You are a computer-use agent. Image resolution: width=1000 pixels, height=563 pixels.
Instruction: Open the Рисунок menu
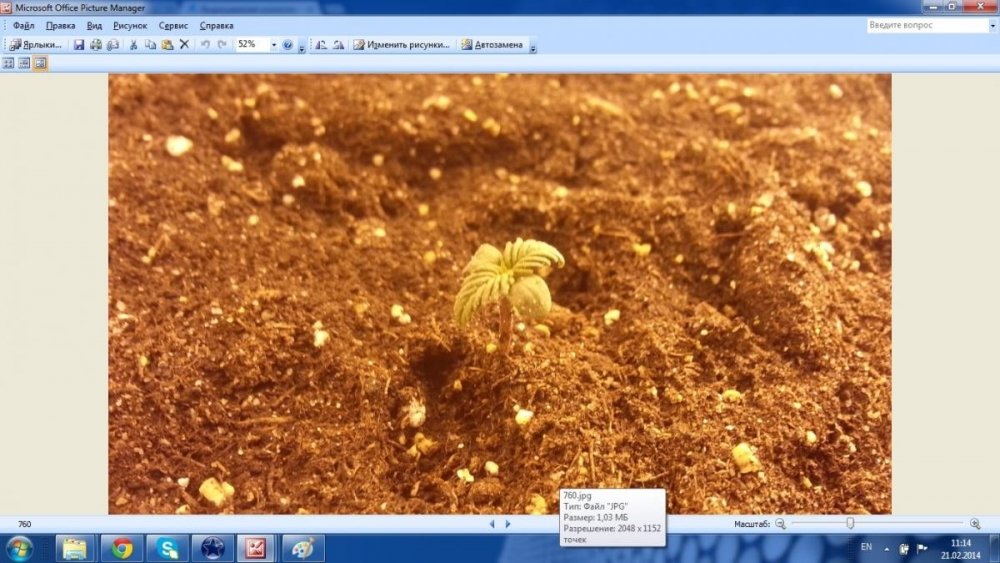[x=130, y=26]
